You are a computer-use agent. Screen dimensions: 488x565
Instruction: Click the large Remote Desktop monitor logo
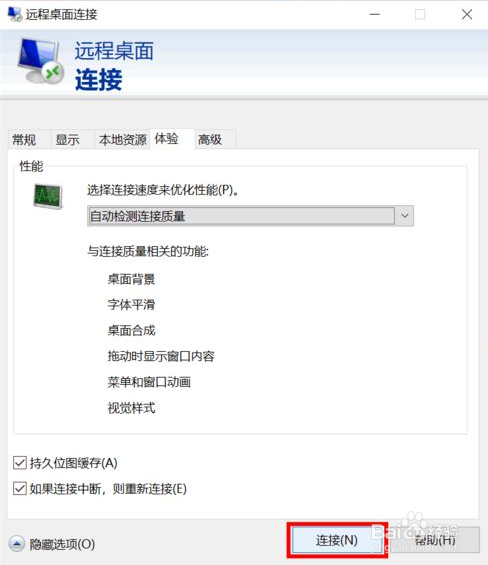click(x=40, y=61)
